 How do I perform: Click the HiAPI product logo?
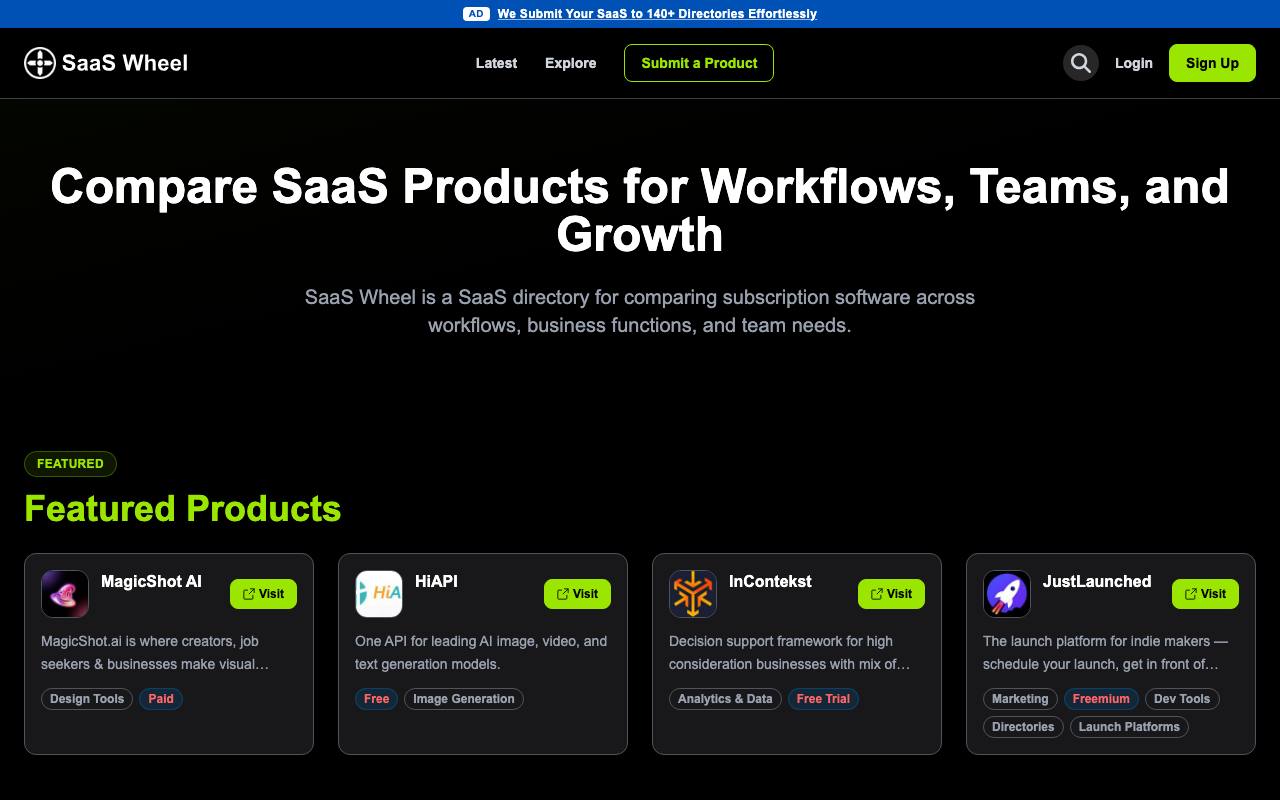[x=379, y=594]
